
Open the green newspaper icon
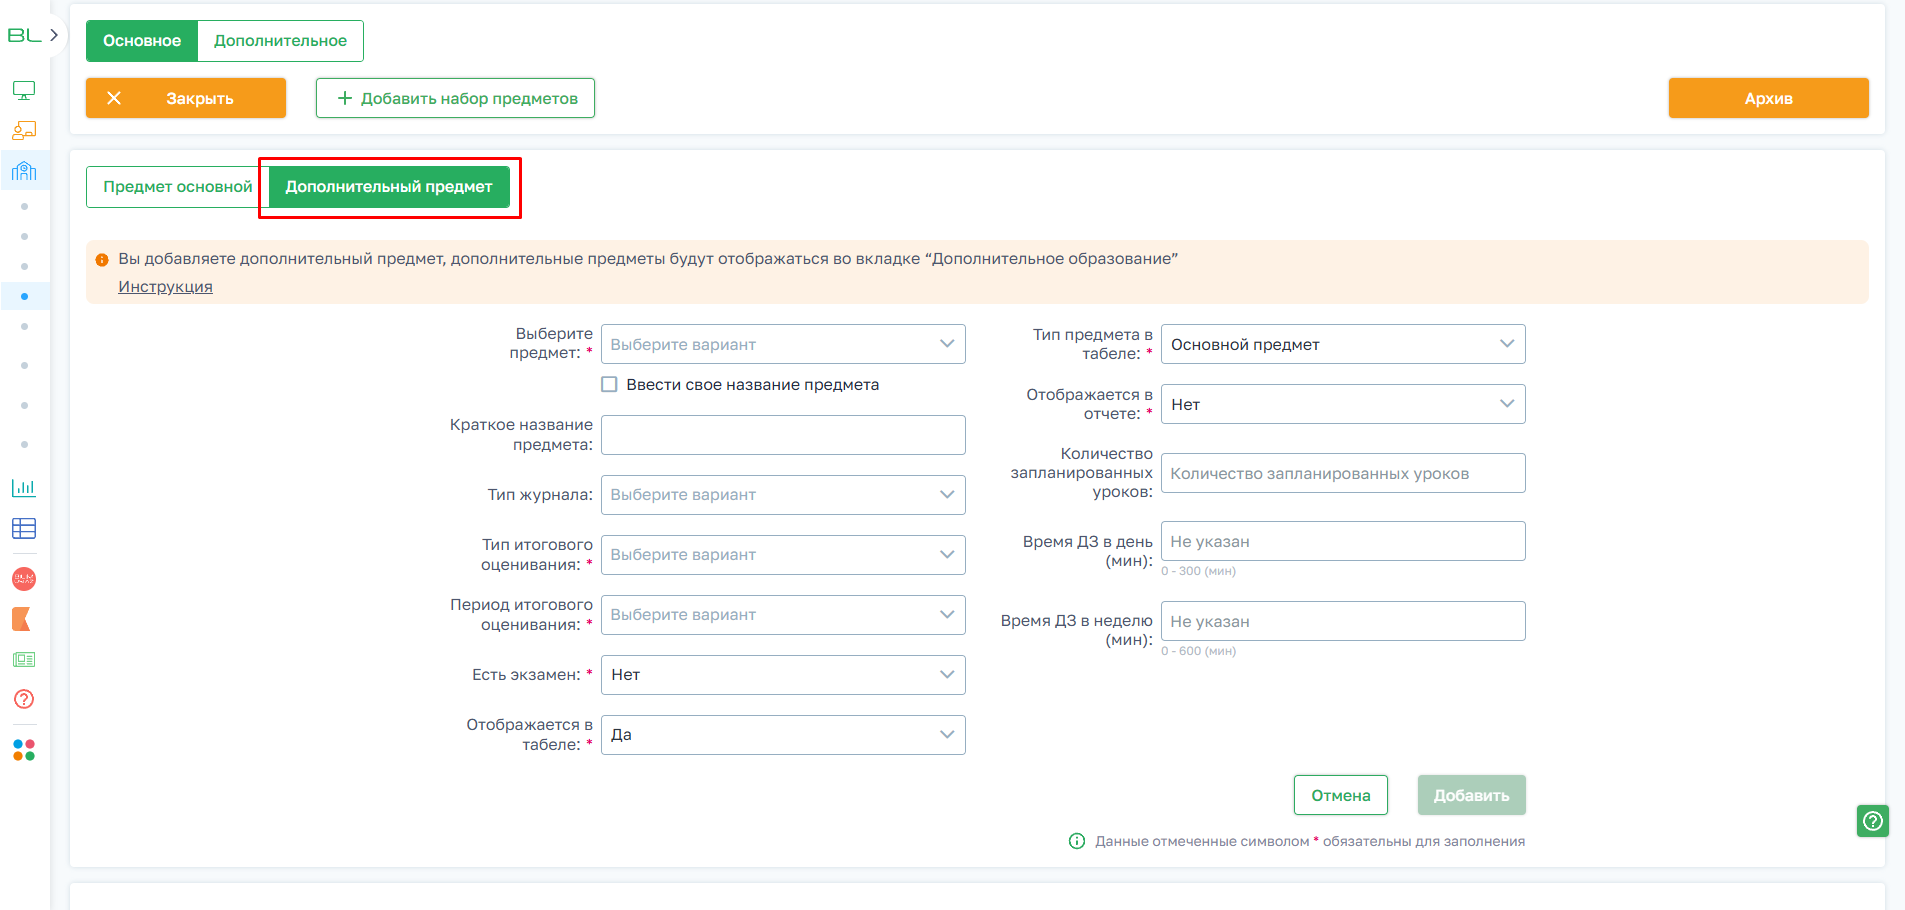coord(24,660)
